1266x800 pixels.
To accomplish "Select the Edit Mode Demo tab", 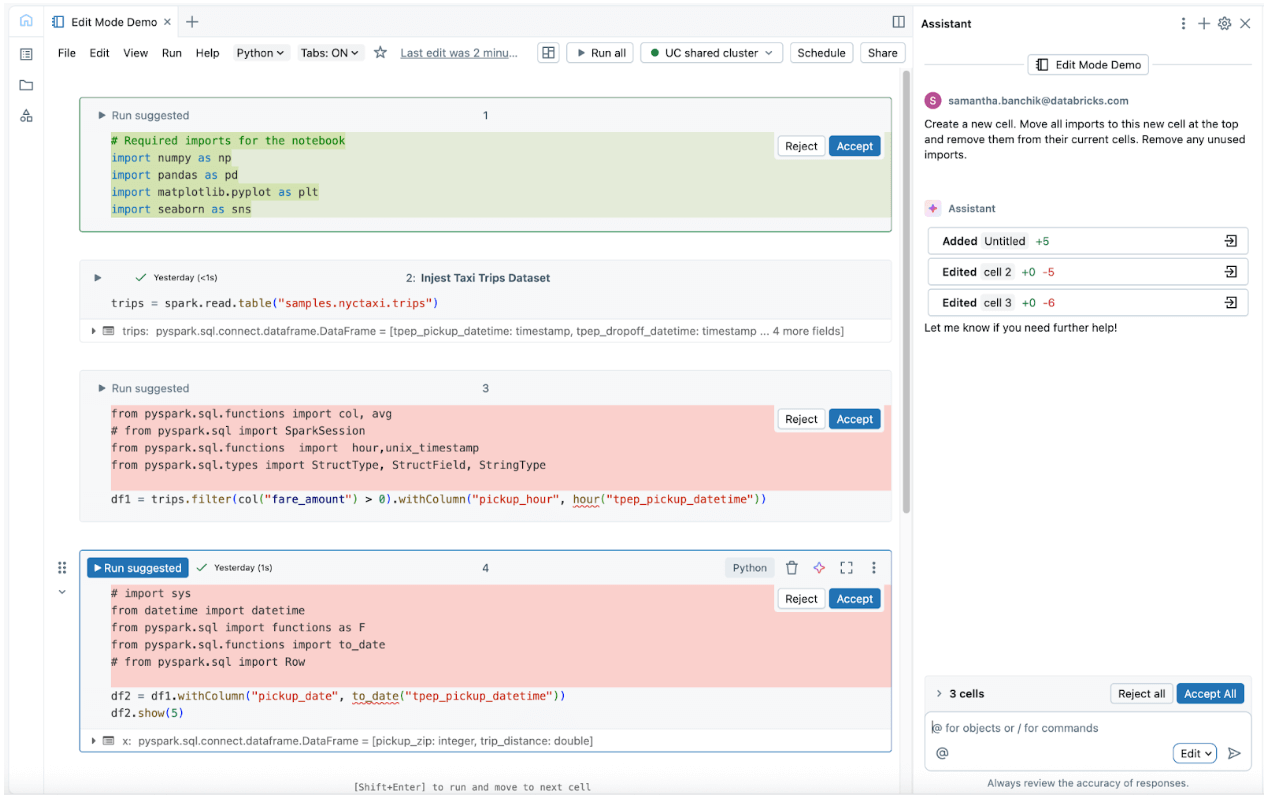I will coord(112,22).
